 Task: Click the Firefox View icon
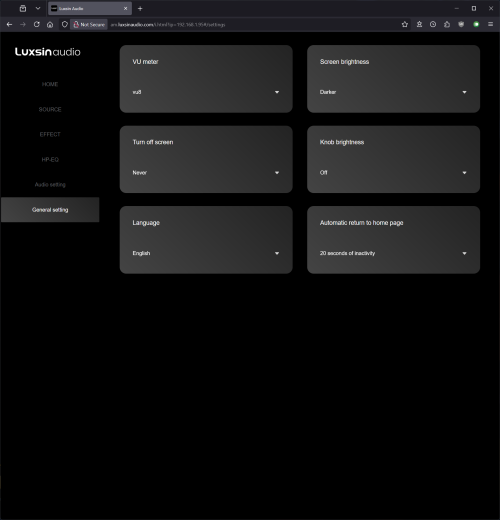point(23,8)
